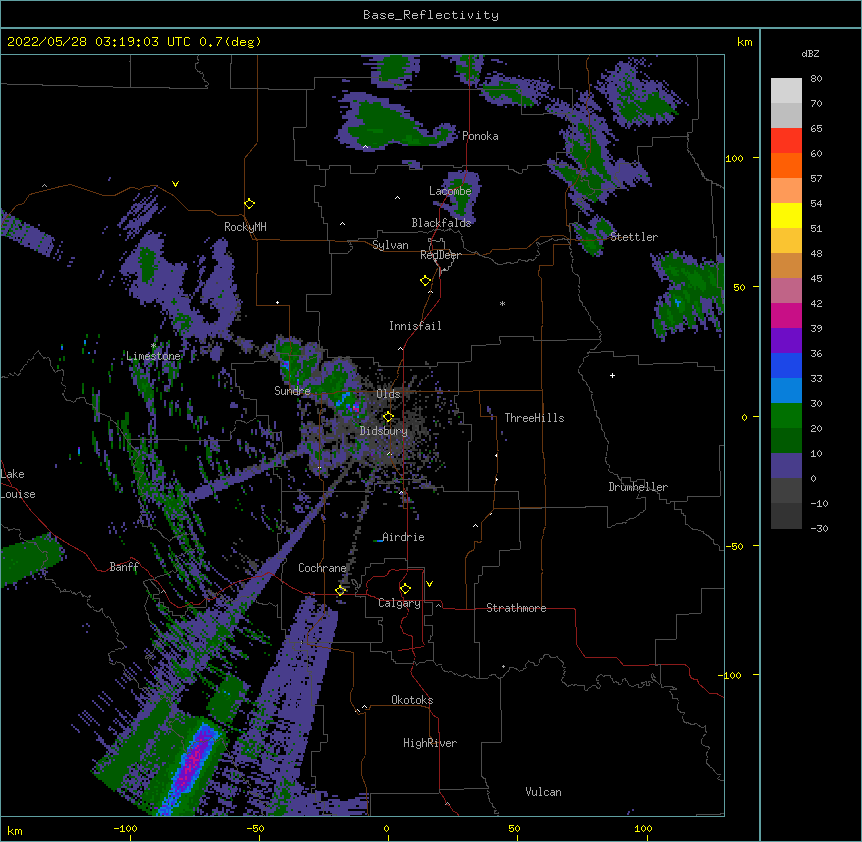
Task: Click the intense magenta echo core southwest
Action: tap(192, 764)
